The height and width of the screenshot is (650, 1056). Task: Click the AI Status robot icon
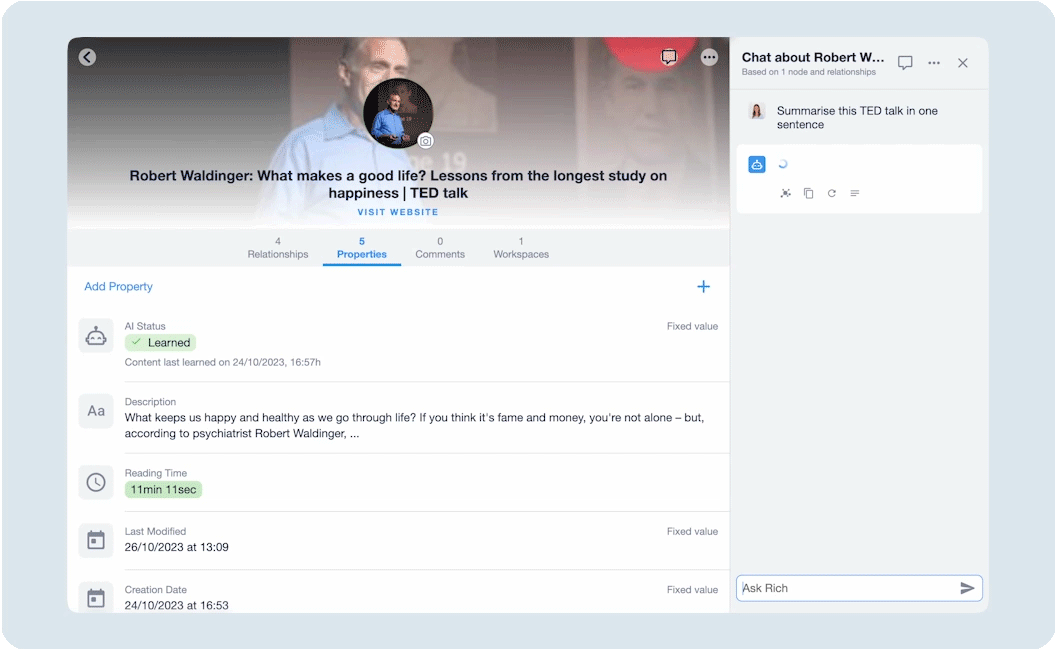(x=96, y=337)
